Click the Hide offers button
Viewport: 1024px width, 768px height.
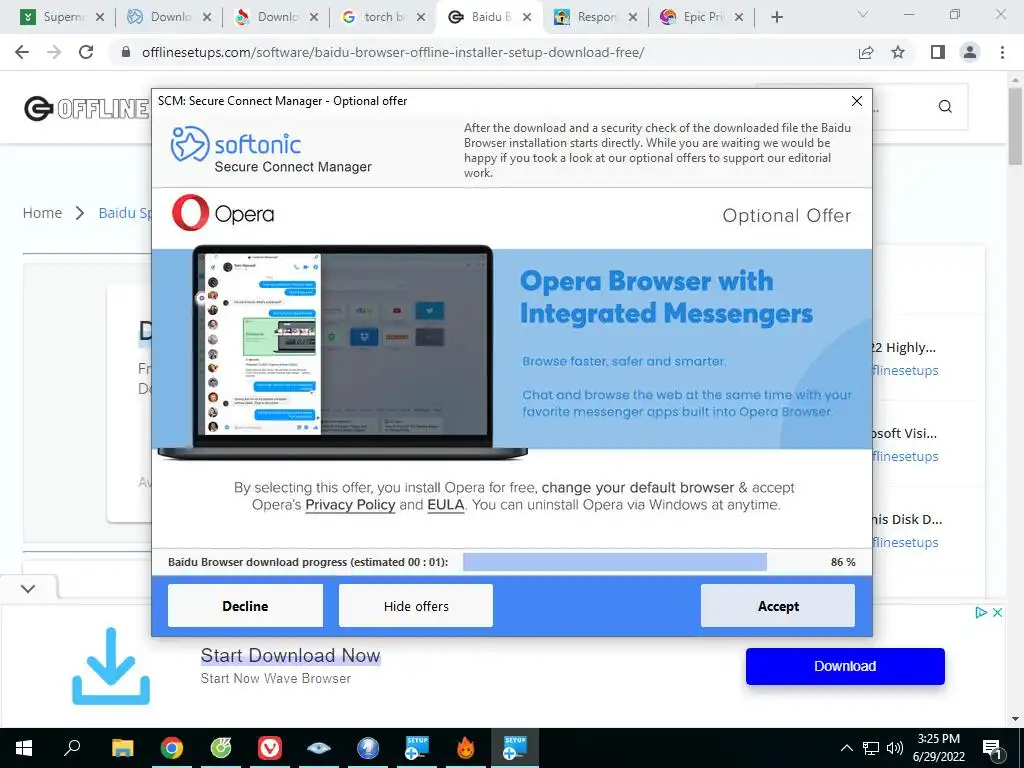coord(415,605)
